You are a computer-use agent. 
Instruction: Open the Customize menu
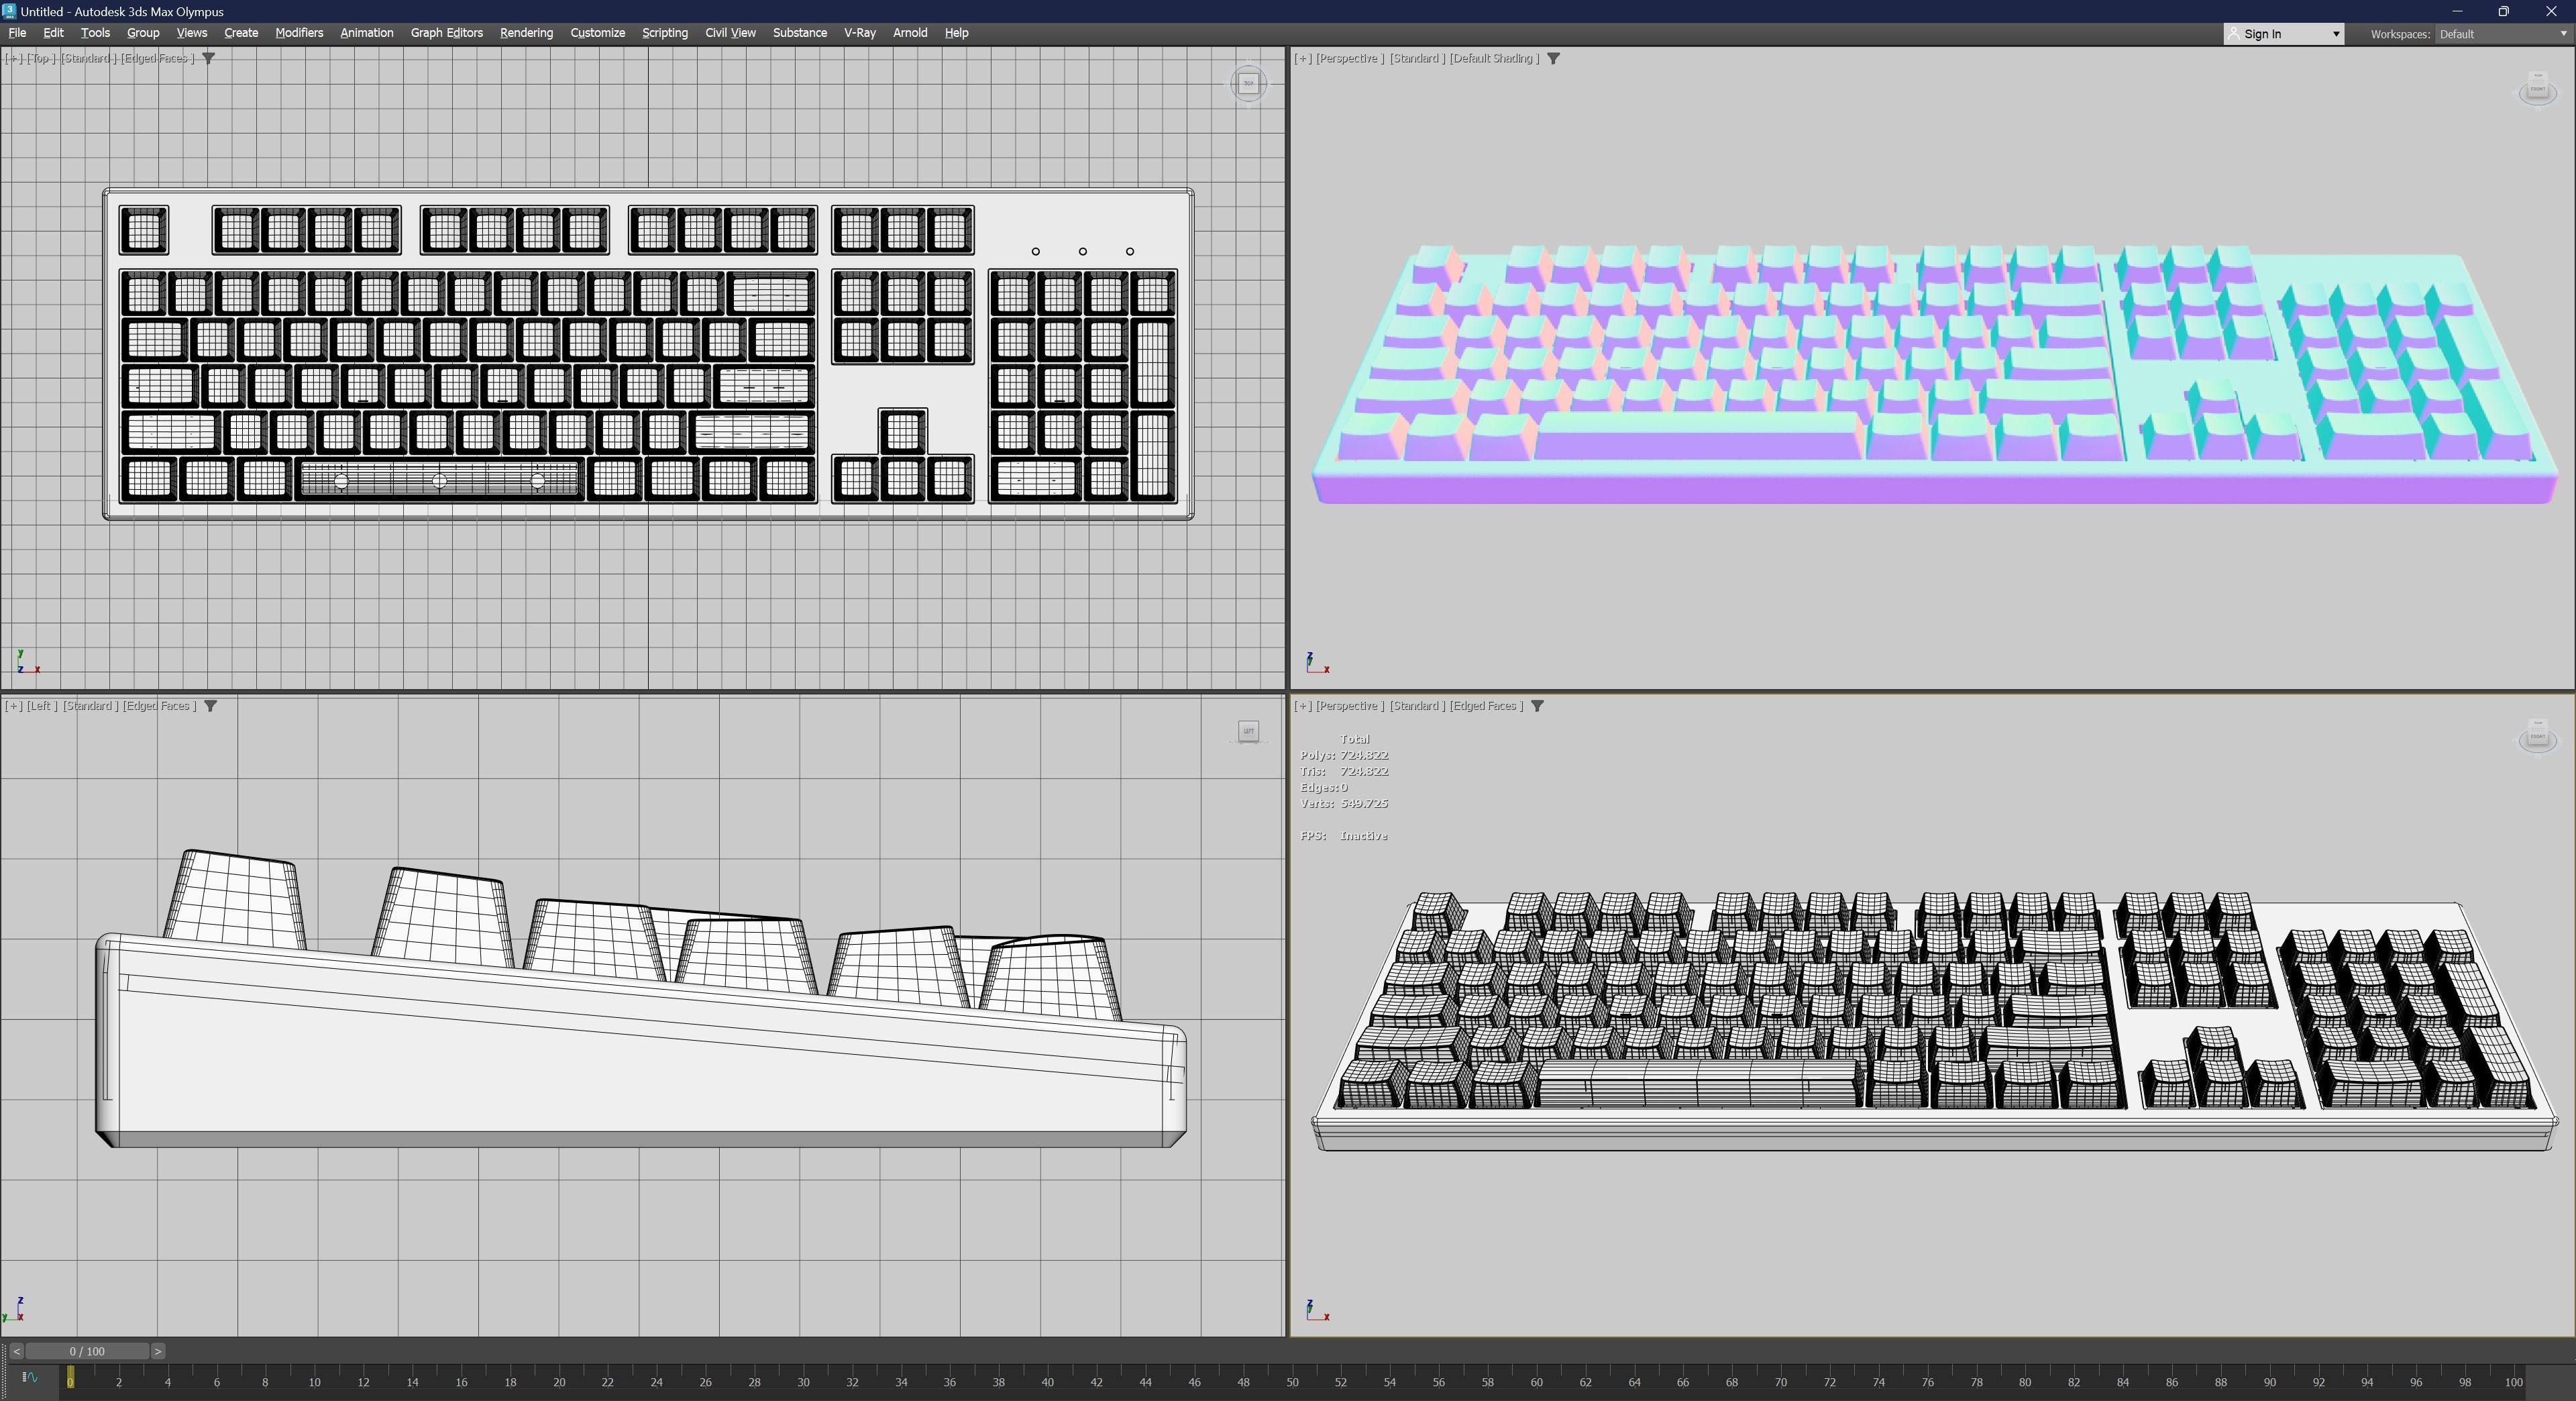pos(597,33)
